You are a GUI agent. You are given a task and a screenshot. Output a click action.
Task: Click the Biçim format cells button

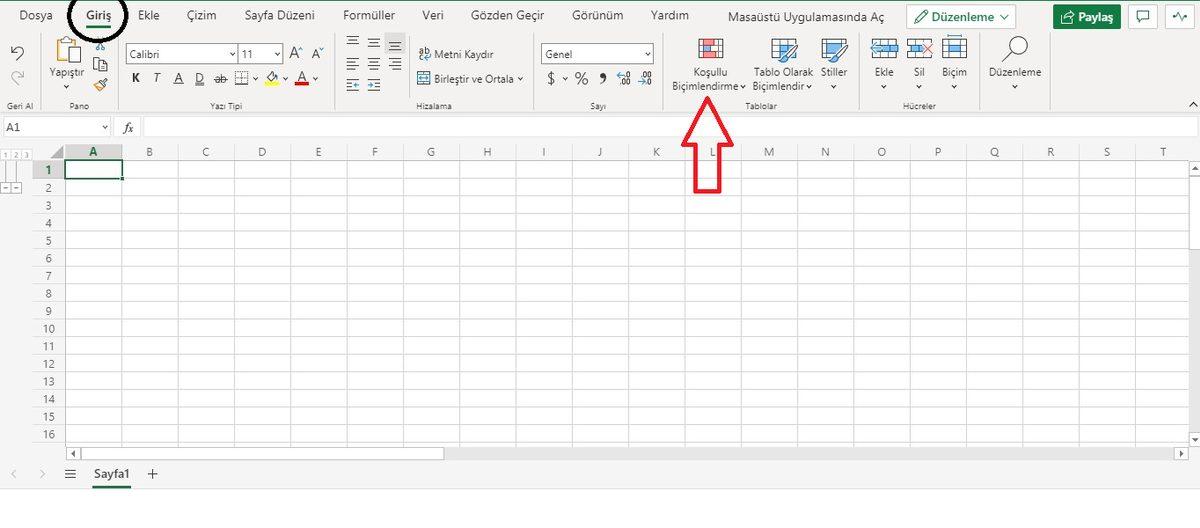pyautogui.click(x=955, y=64)
